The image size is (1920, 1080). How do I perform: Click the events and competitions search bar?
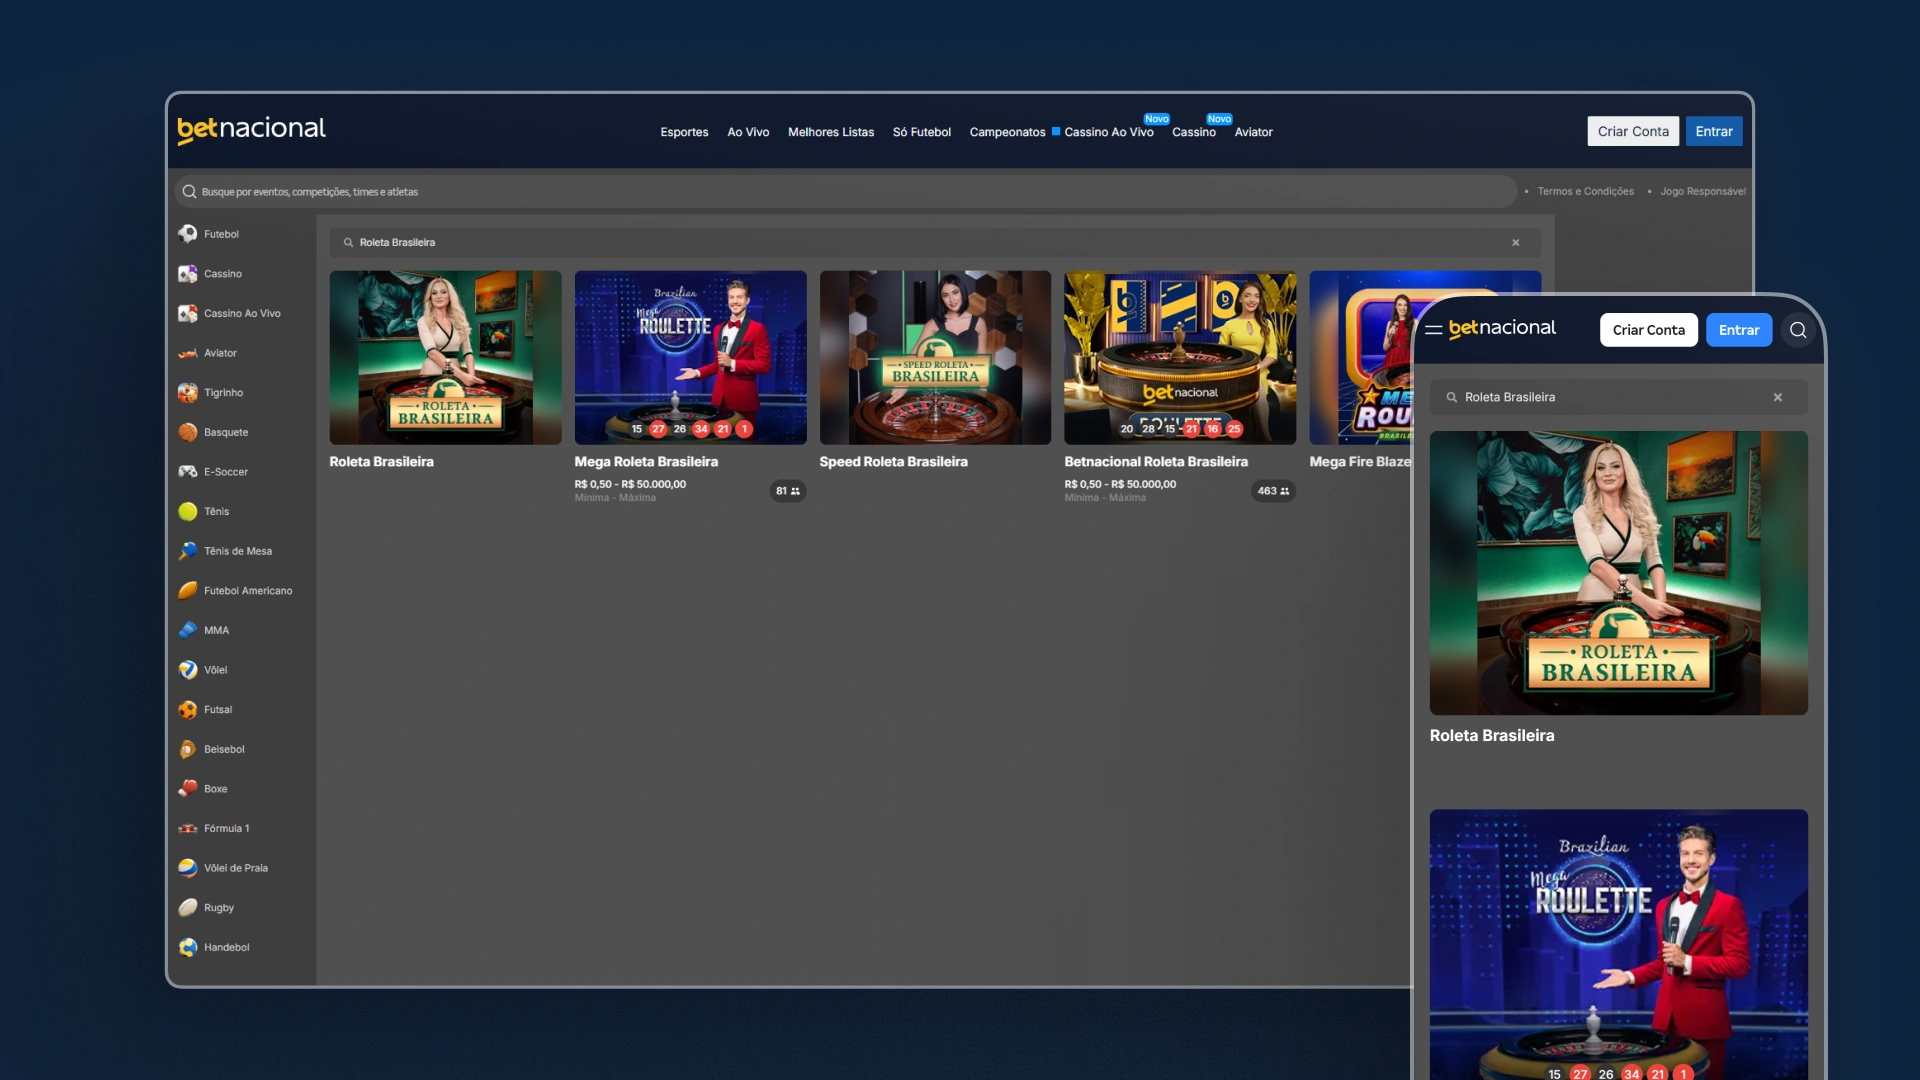[x=846, y=191]
